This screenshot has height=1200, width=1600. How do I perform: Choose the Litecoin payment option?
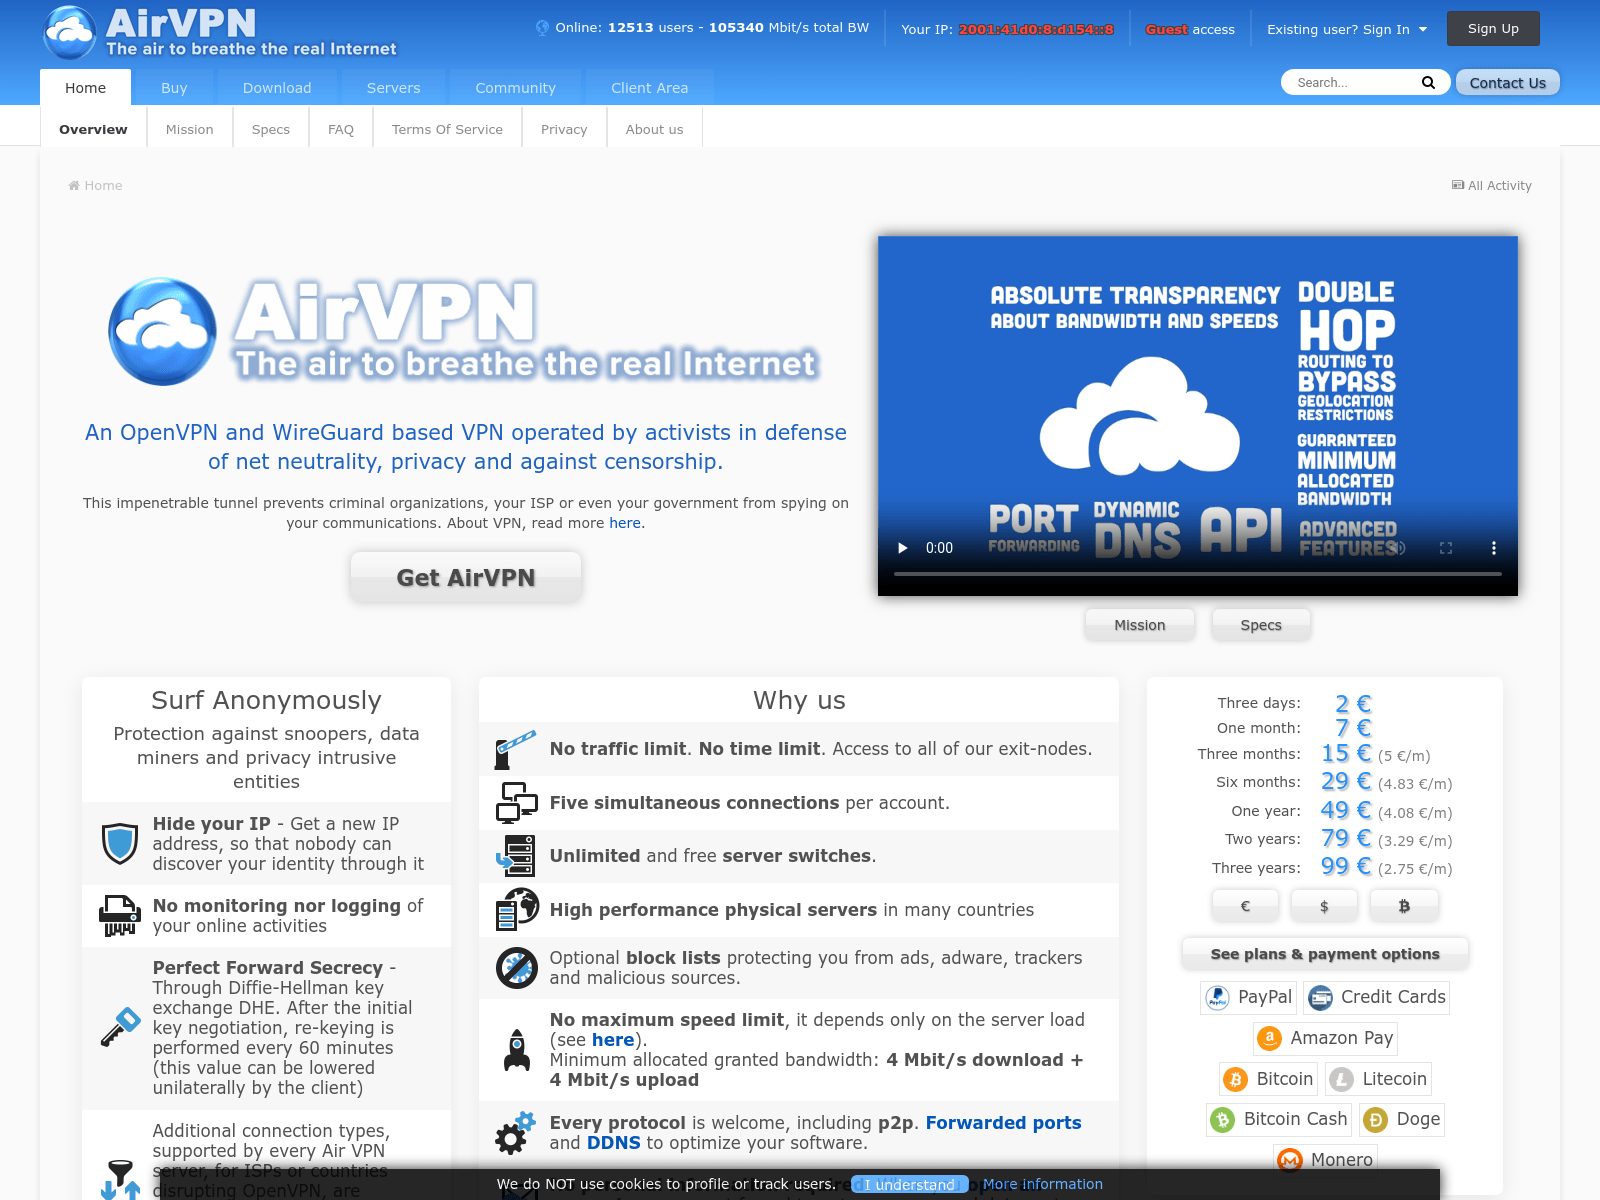[1379, 1079]
